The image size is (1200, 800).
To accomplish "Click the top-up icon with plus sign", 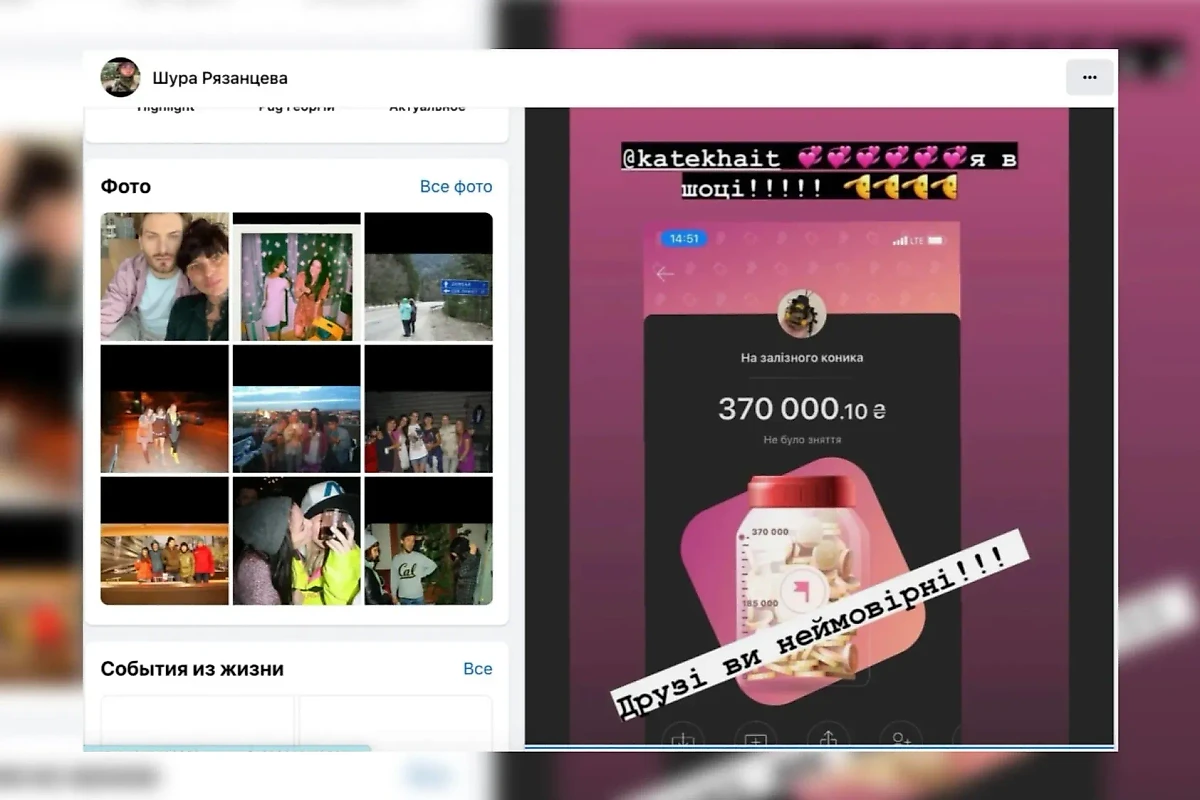I will 755,738.
